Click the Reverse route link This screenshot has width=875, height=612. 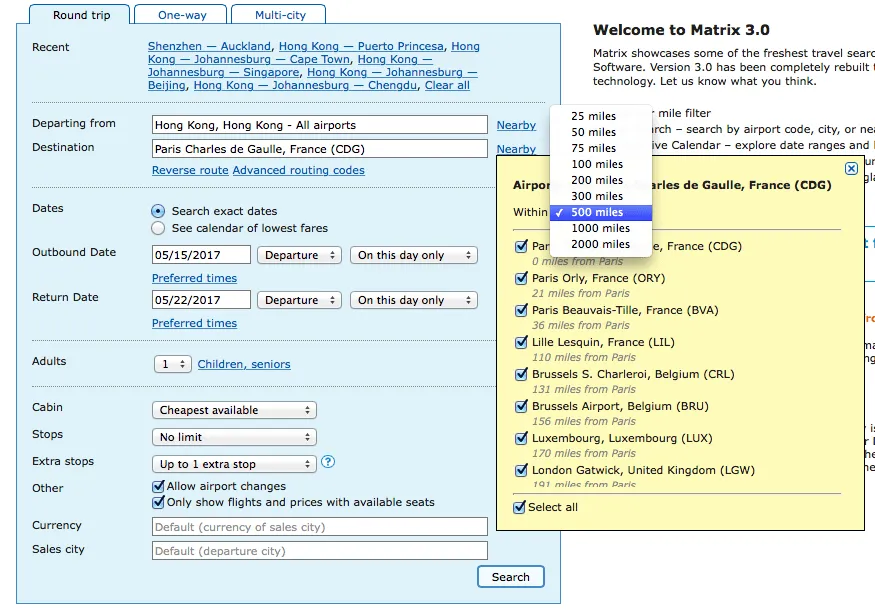(190, 170)
